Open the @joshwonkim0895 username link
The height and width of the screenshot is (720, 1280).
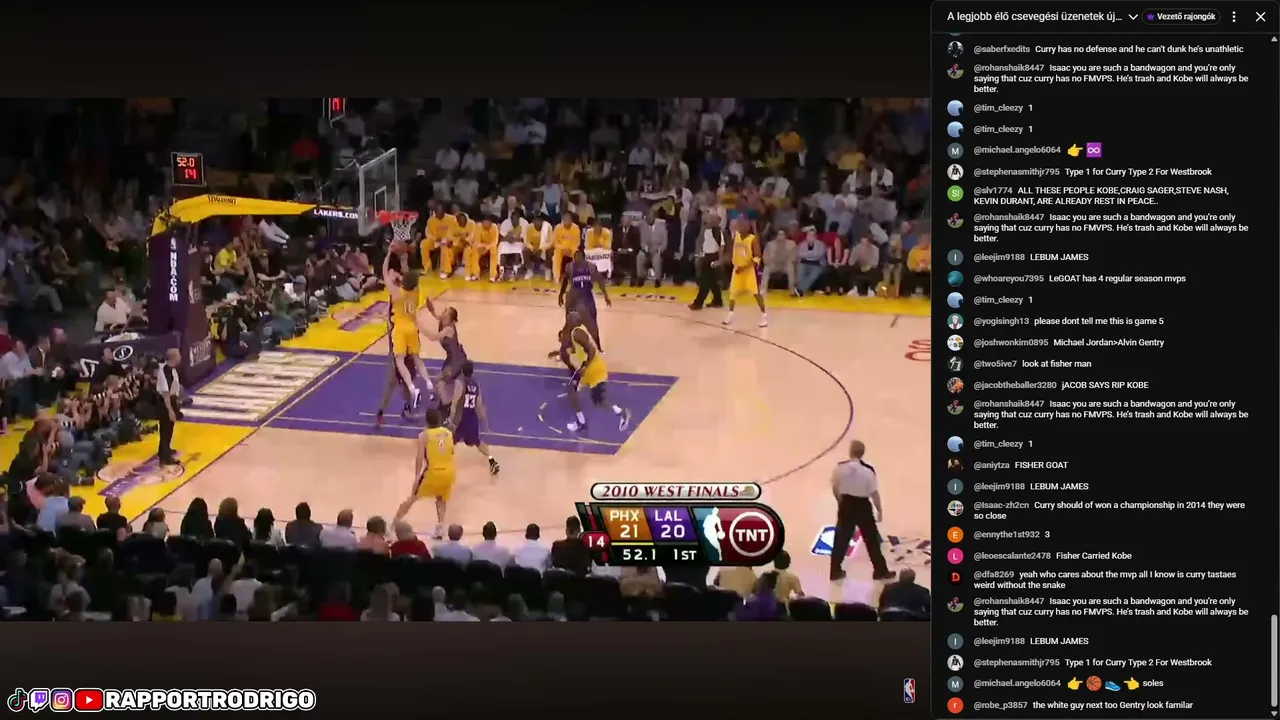[1010, 343]
